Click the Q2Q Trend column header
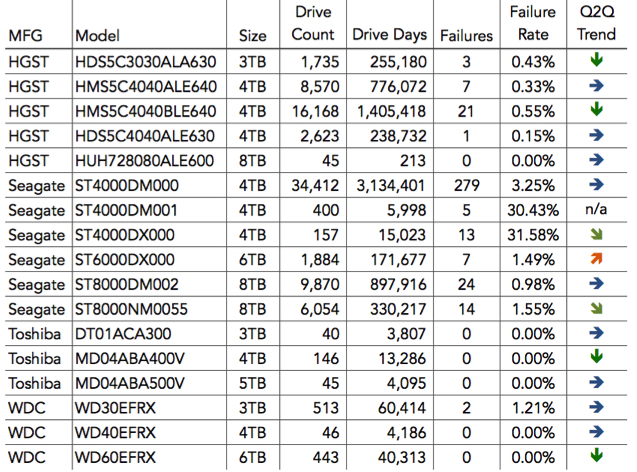637x472 pixels. (x=596, y=23)
